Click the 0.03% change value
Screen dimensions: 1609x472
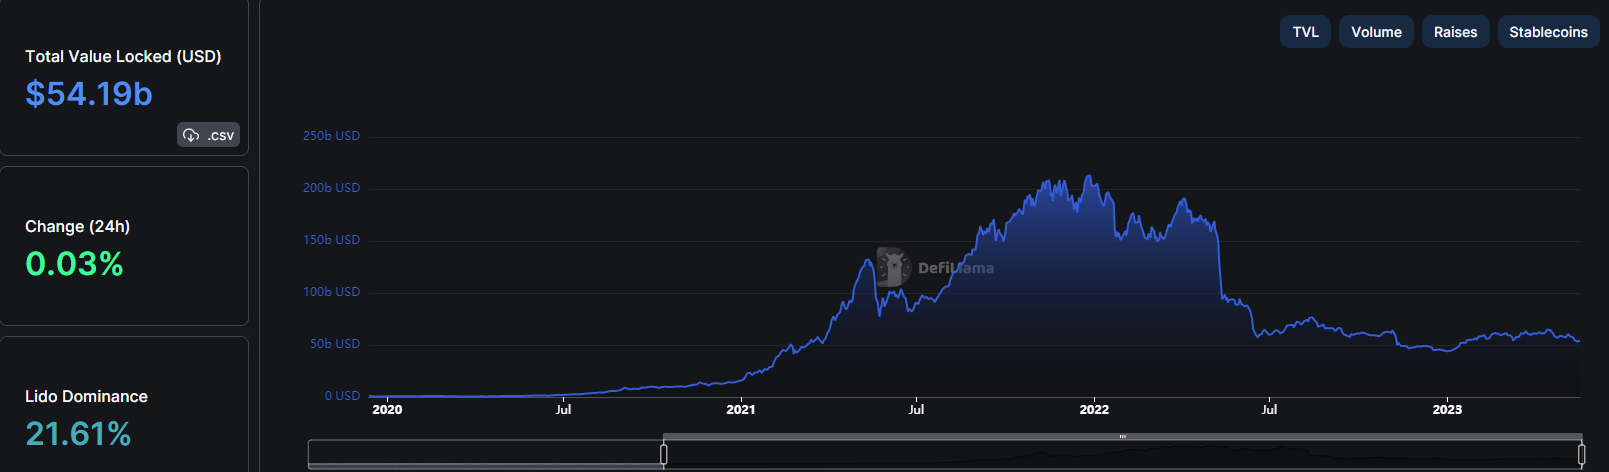pos(74,264)
